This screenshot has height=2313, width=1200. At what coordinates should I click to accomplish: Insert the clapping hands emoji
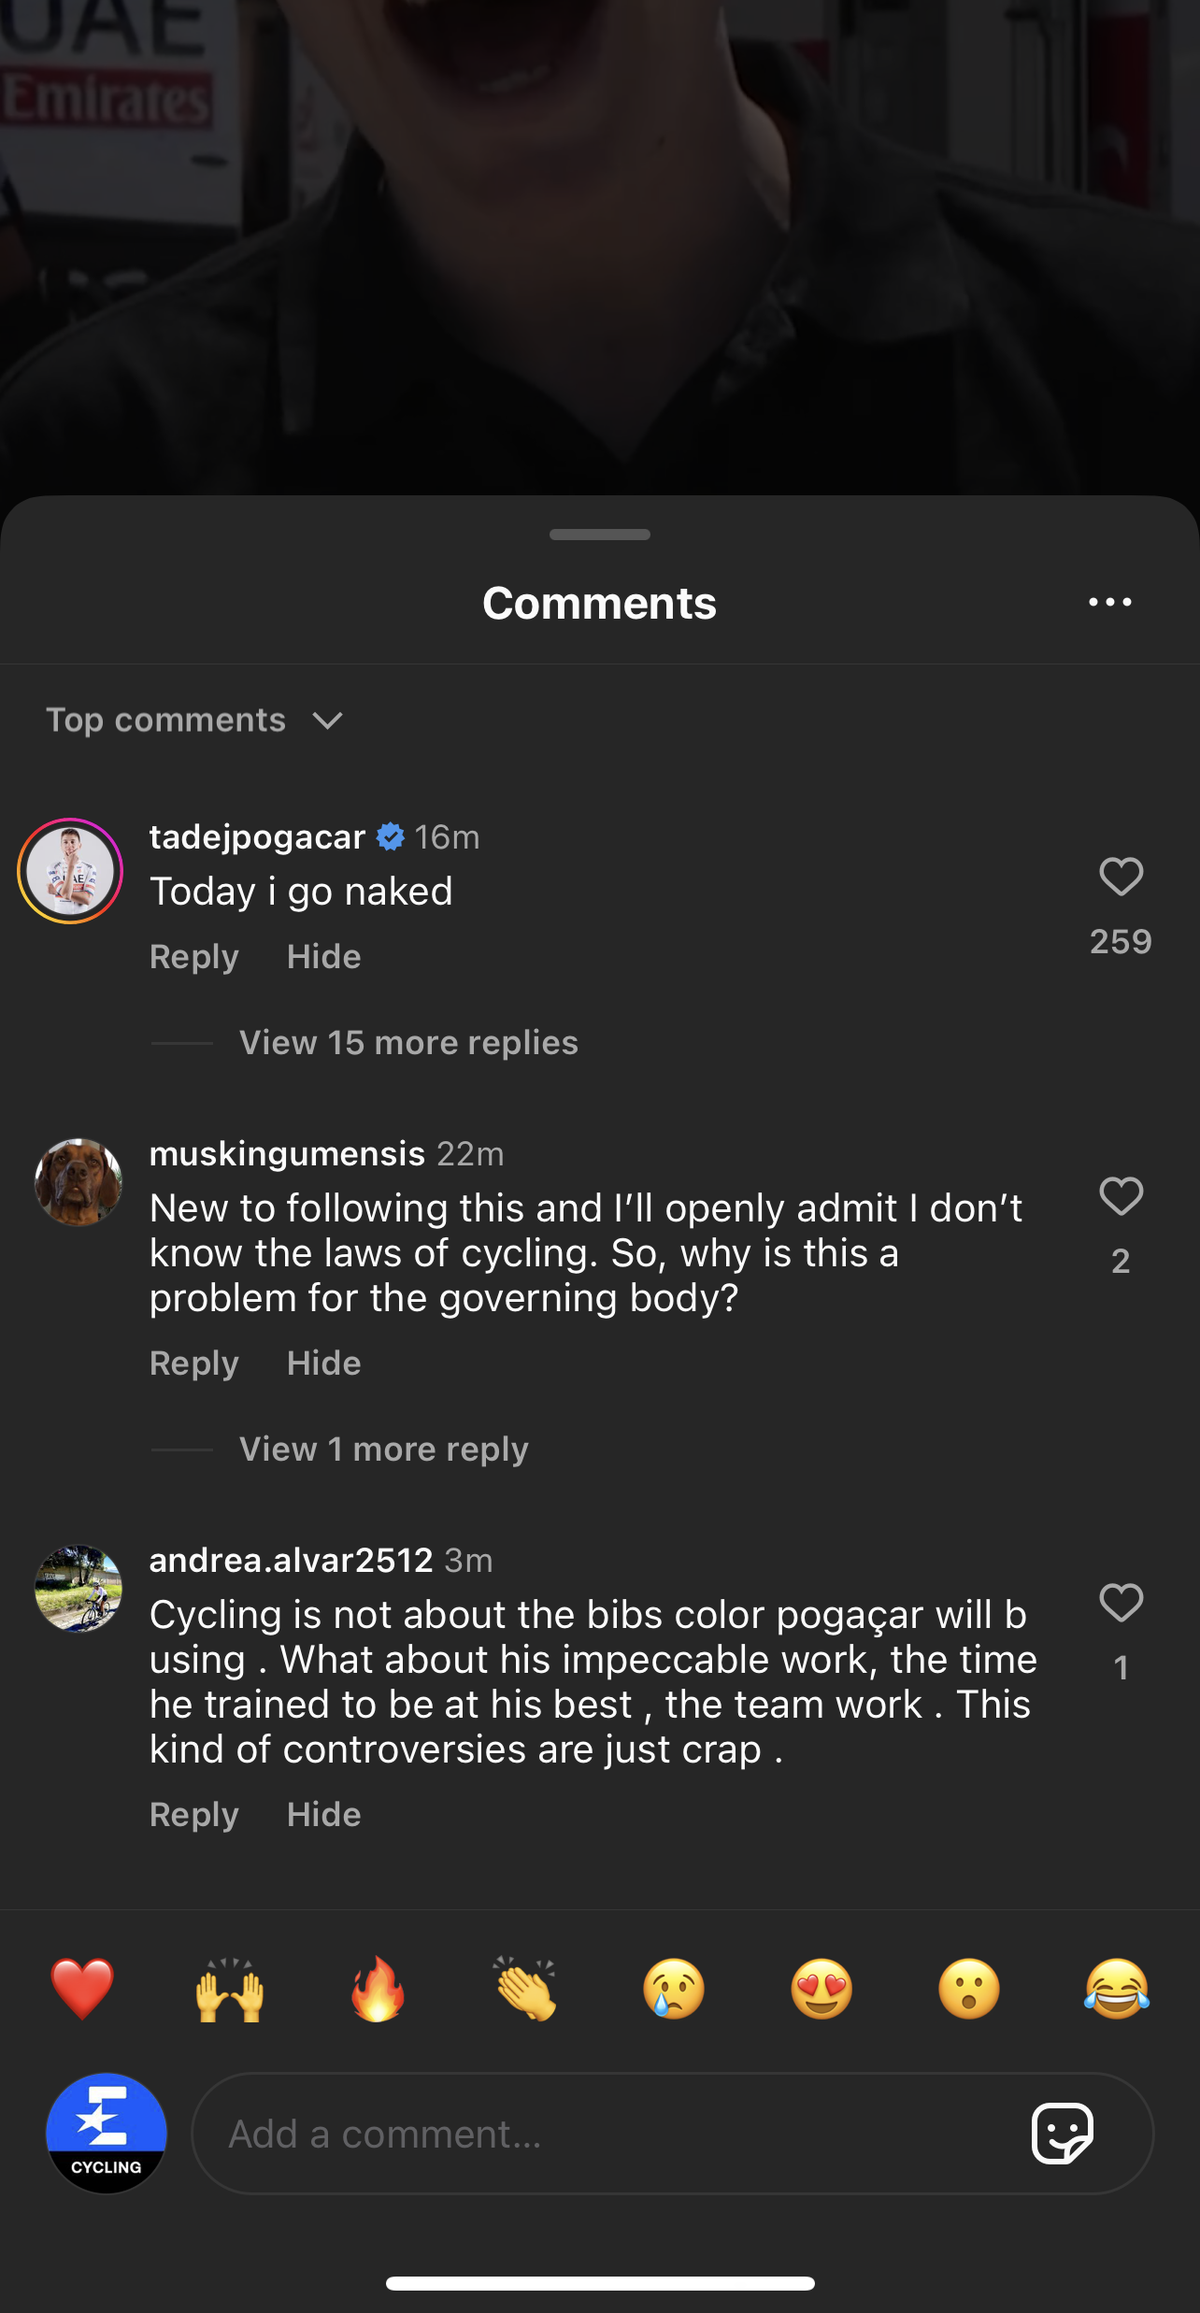[x=526, y=1989]
